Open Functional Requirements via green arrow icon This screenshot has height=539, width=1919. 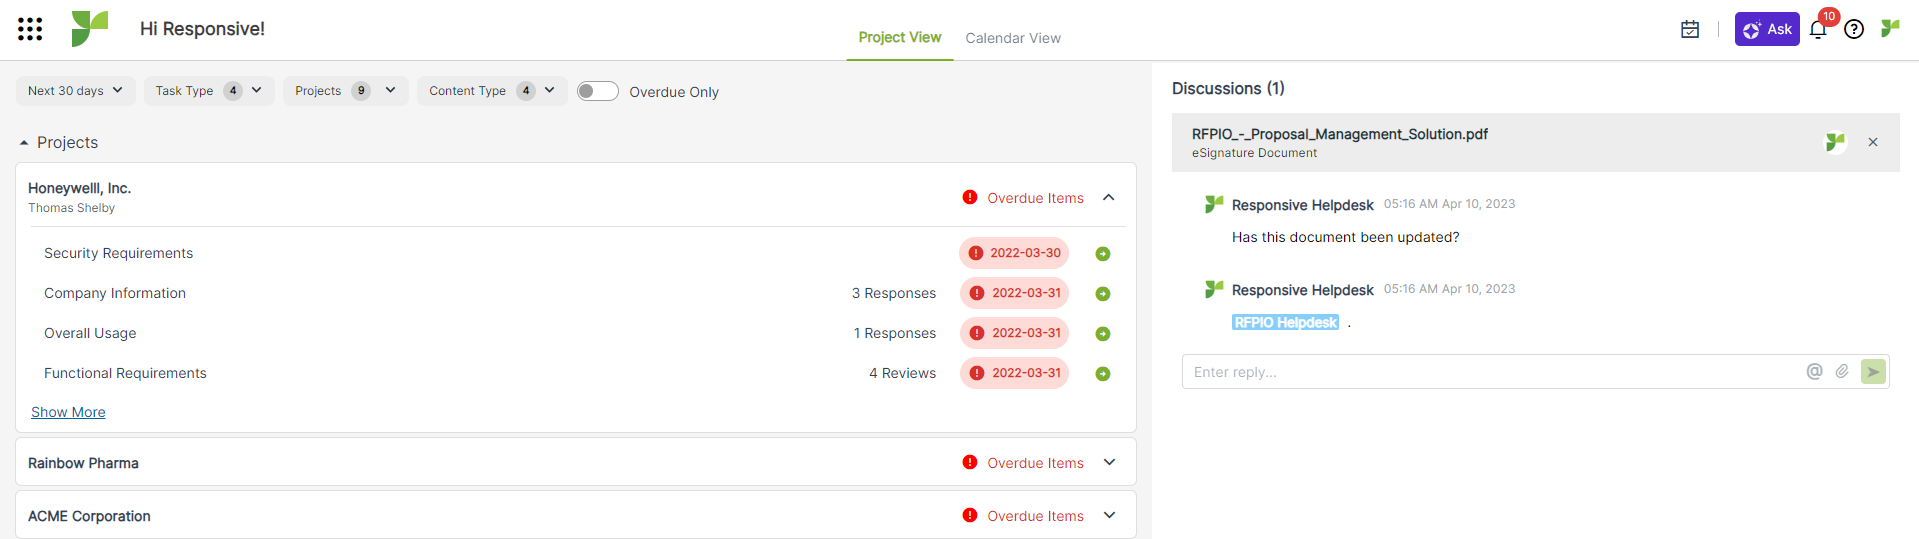coord(1103,374)
